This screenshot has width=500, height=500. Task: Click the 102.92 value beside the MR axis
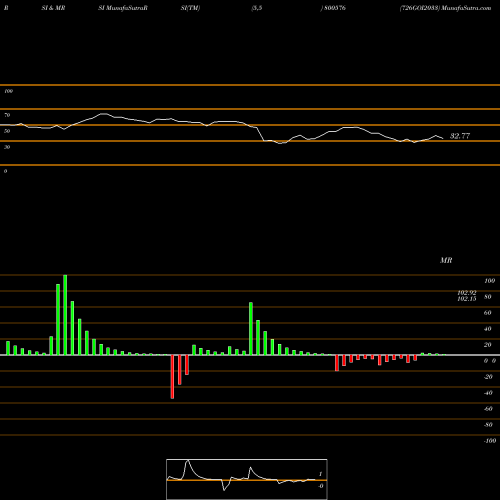coord(467,293)
